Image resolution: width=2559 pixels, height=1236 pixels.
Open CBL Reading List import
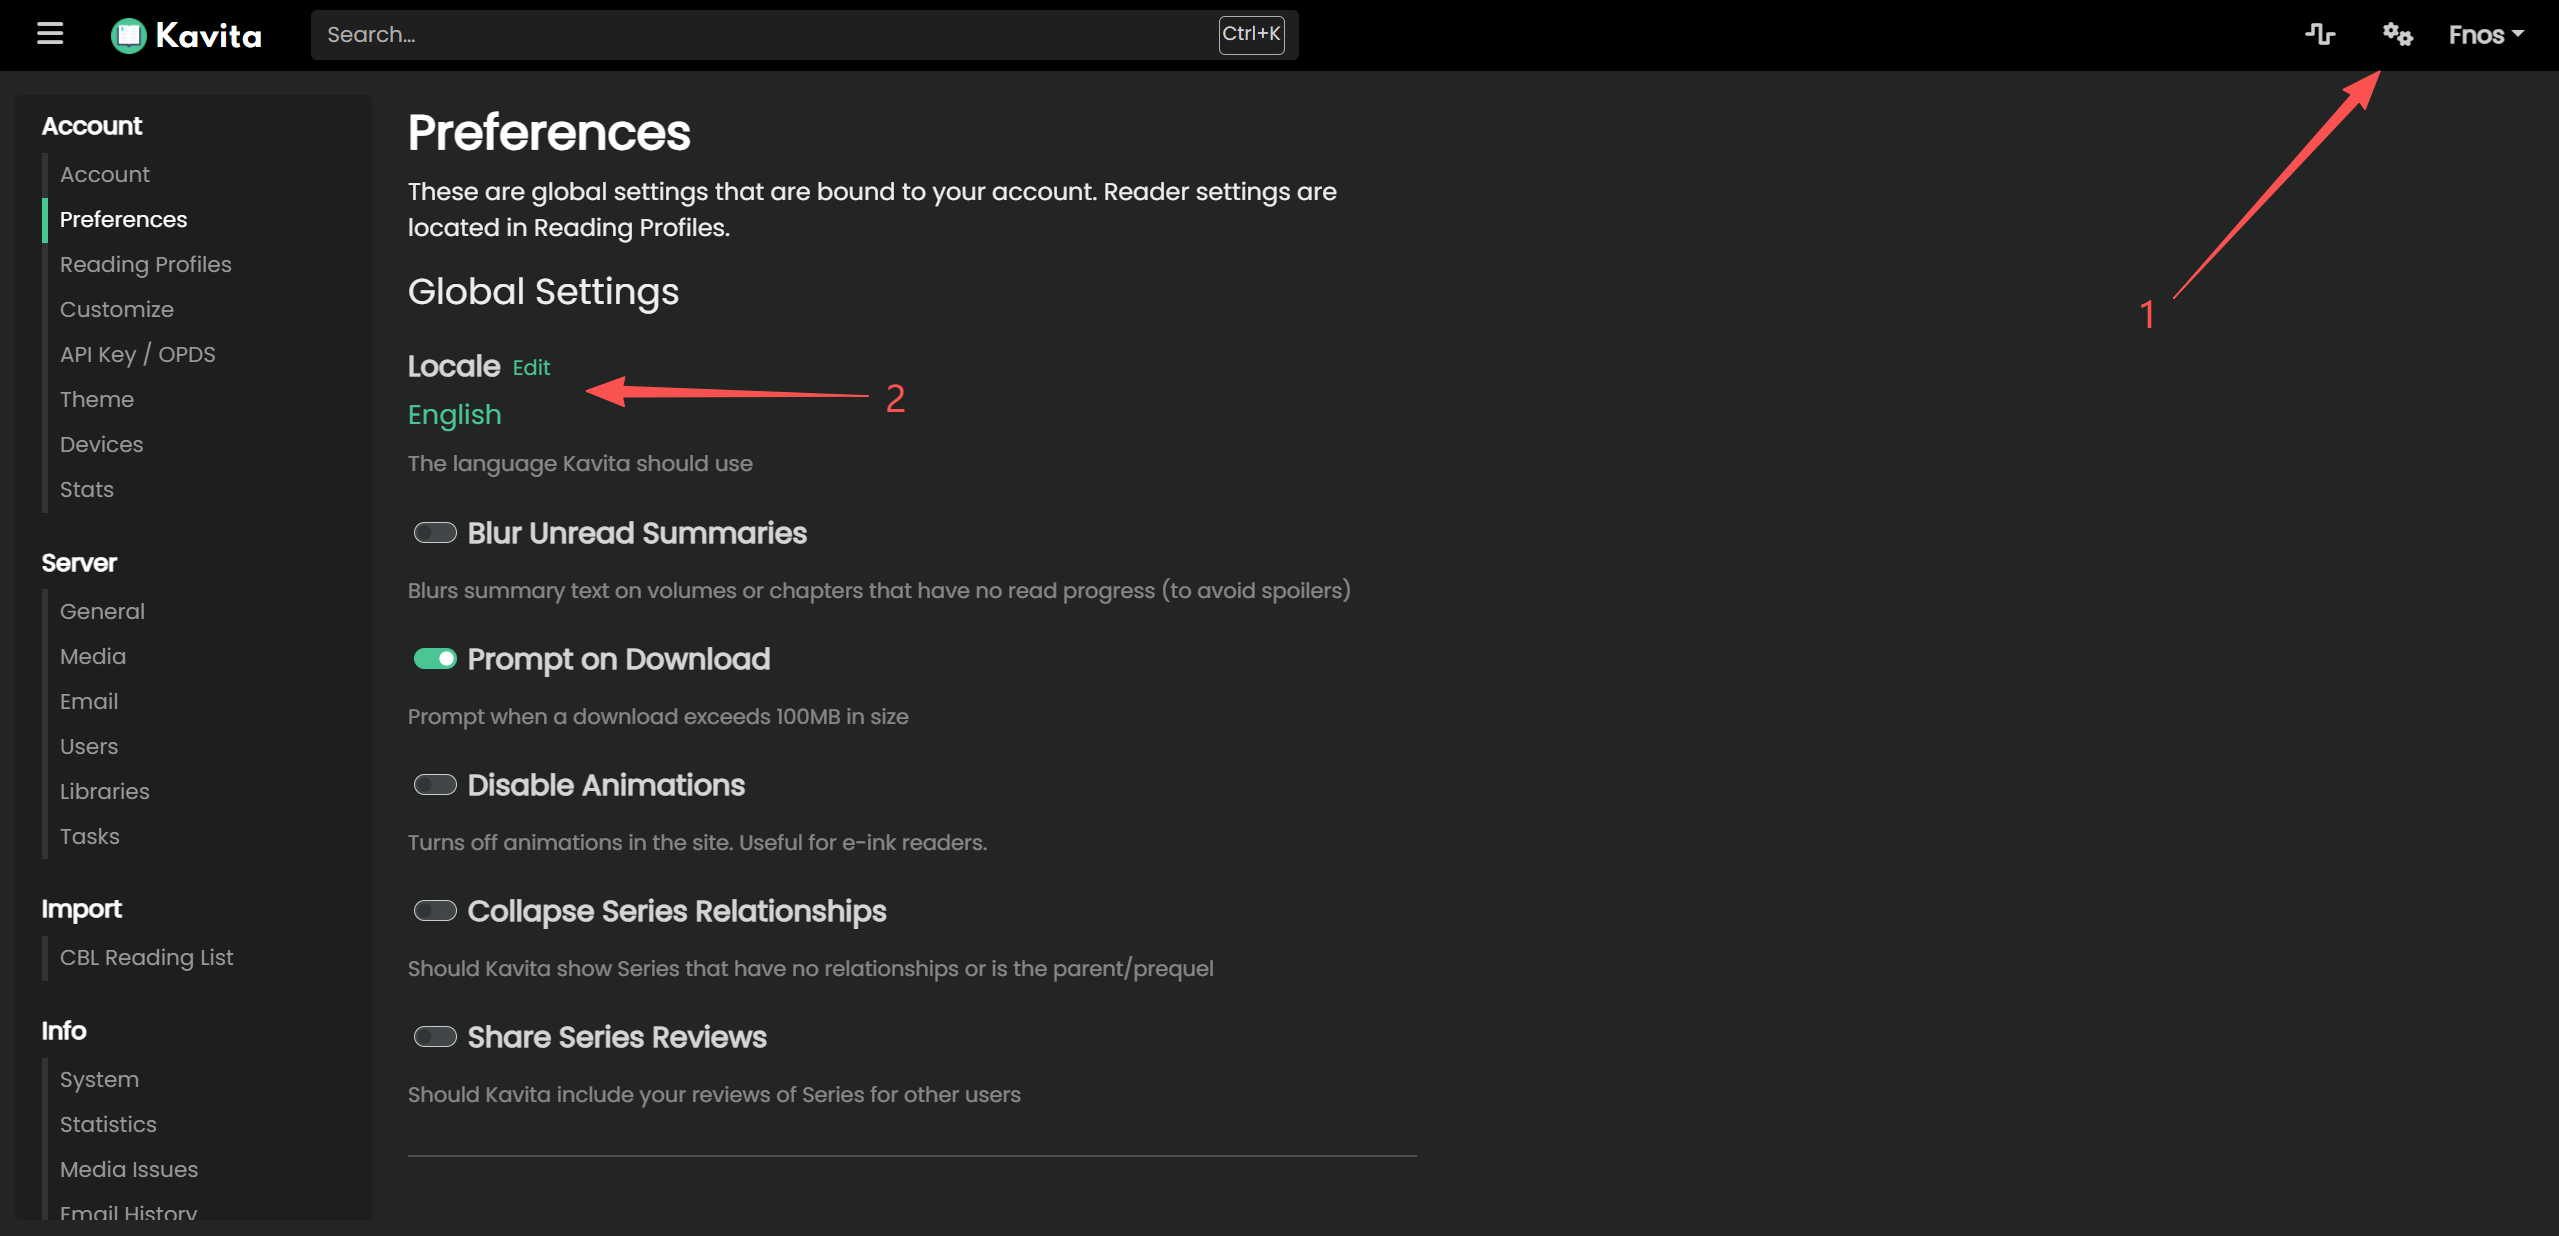[146, 957]
